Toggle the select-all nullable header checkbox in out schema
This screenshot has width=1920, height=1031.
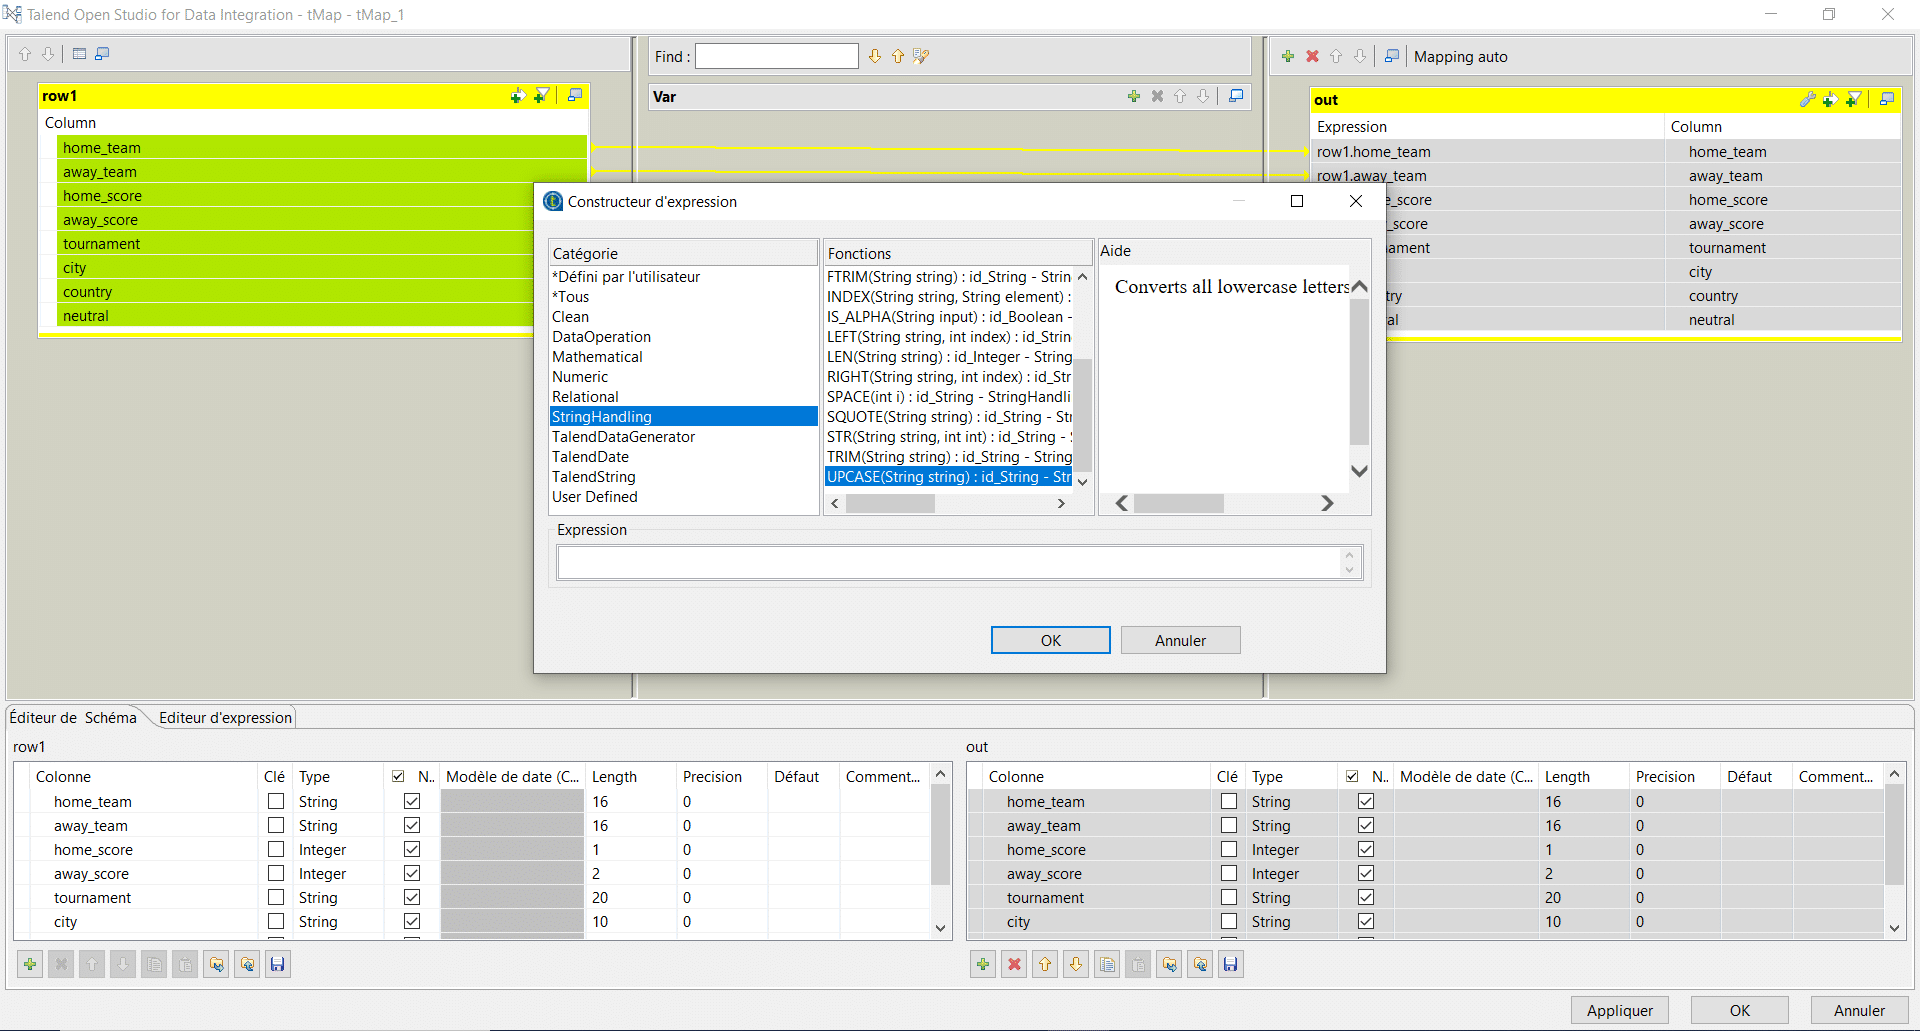1352,776
